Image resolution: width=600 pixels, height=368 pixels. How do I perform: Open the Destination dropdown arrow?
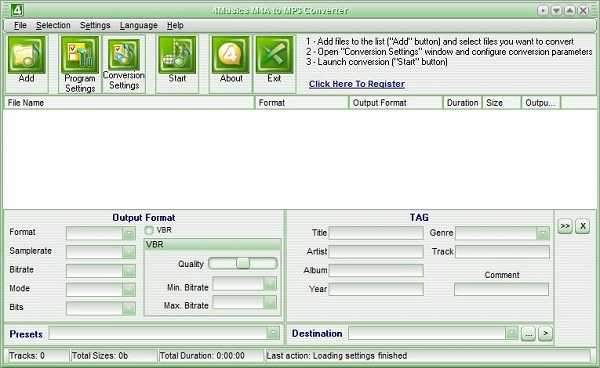512,334
